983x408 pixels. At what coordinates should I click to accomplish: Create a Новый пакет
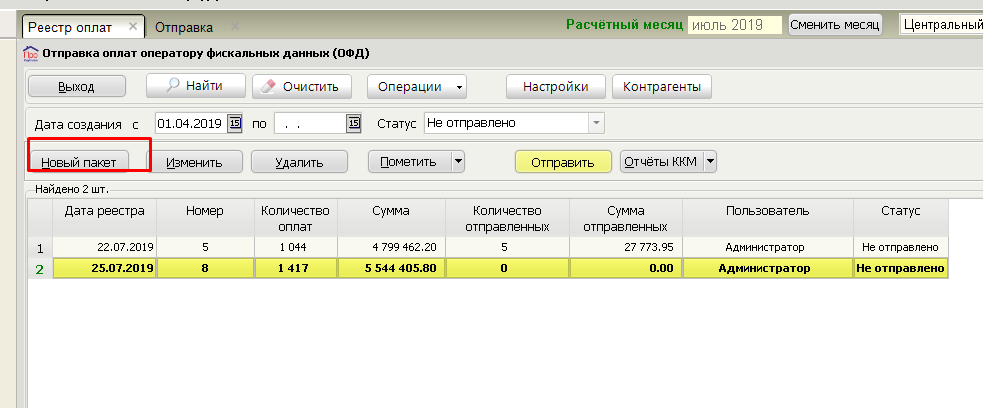pos(78,162)
